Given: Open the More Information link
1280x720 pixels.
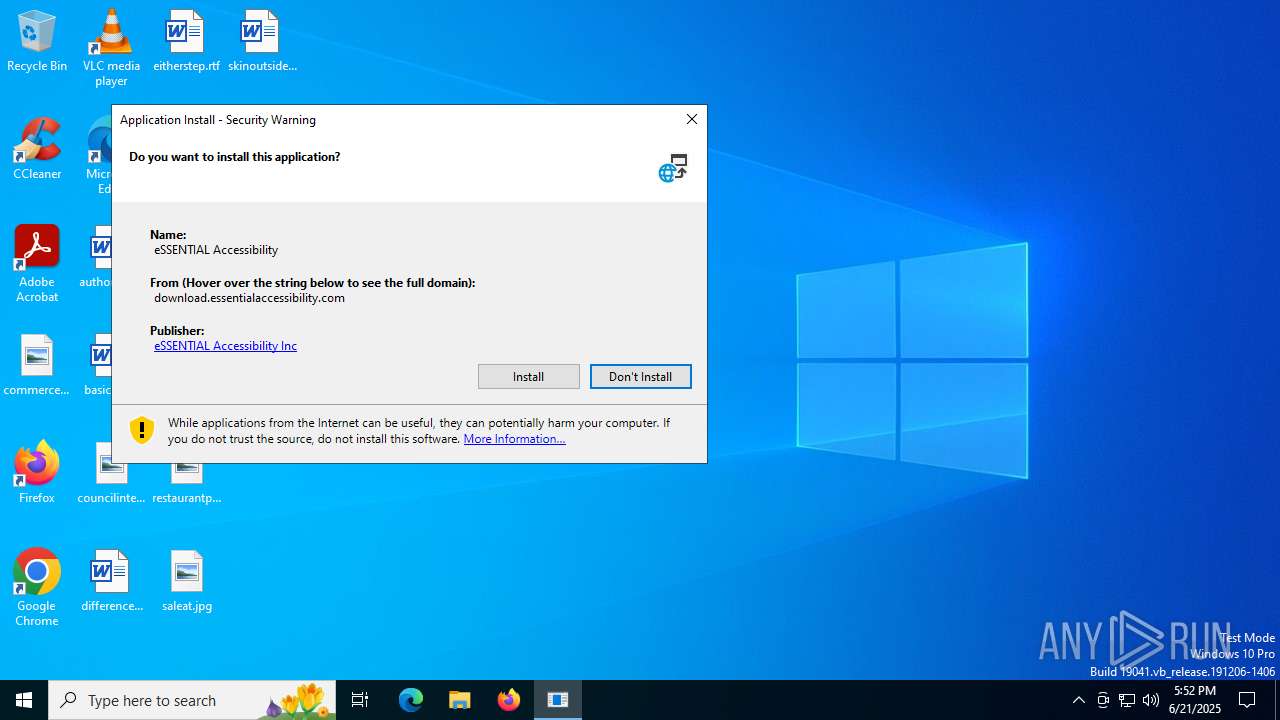Looking at the screenshot, I should (514, 439).
